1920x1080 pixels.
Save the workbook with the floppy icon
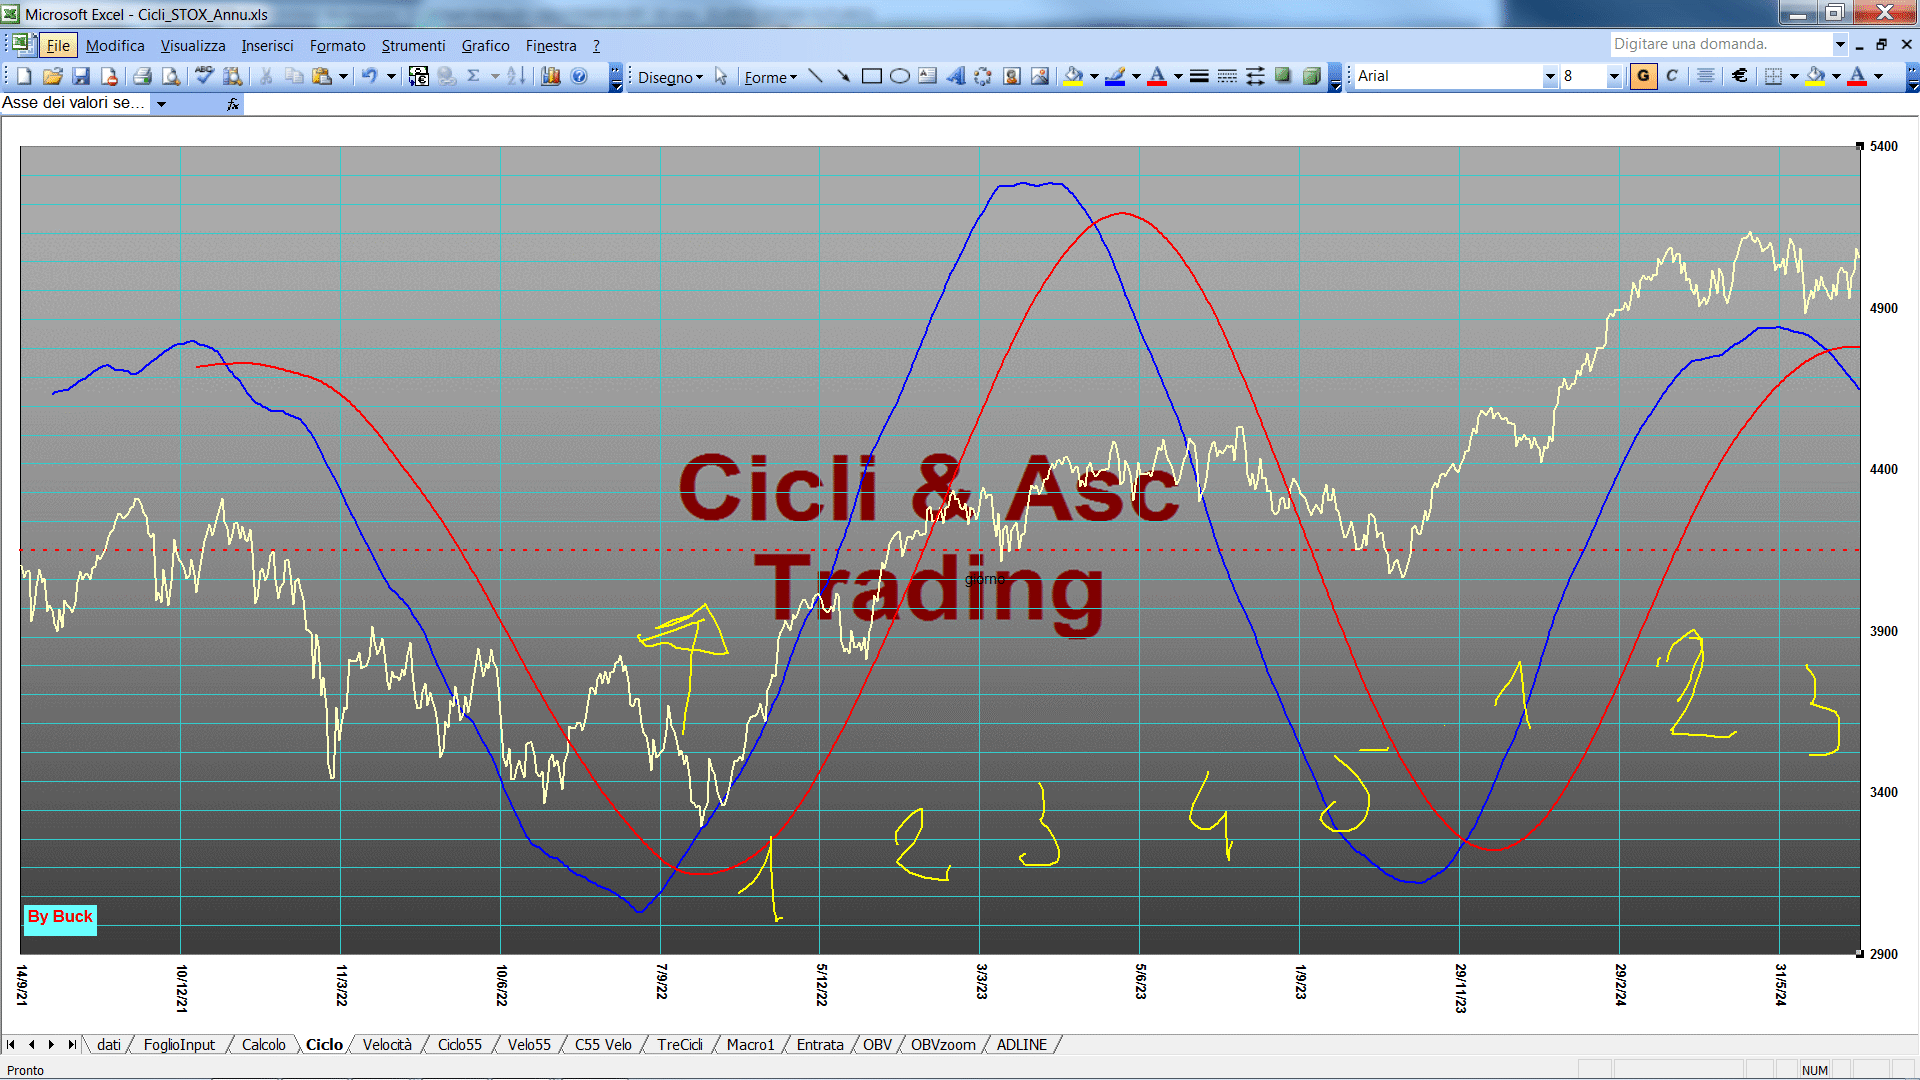click(x=81, y=76)
